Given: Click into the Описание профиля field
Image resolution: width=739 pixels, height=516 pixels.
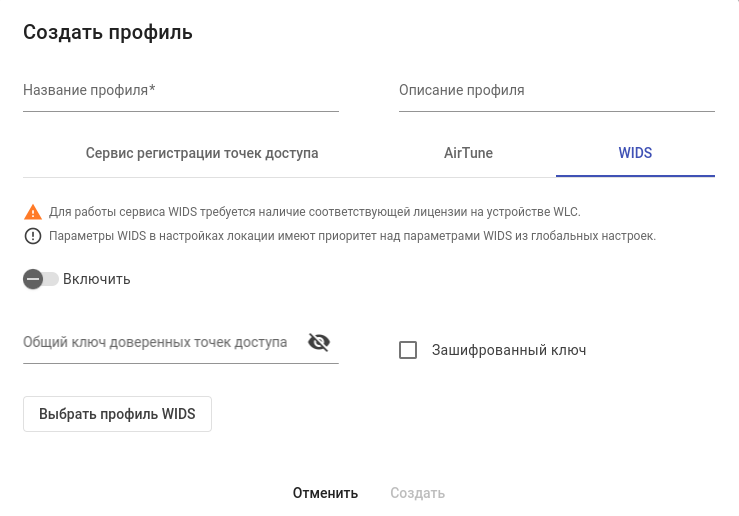Looking at the screenshot, I should pyautogui.click(x=556, y=91).
